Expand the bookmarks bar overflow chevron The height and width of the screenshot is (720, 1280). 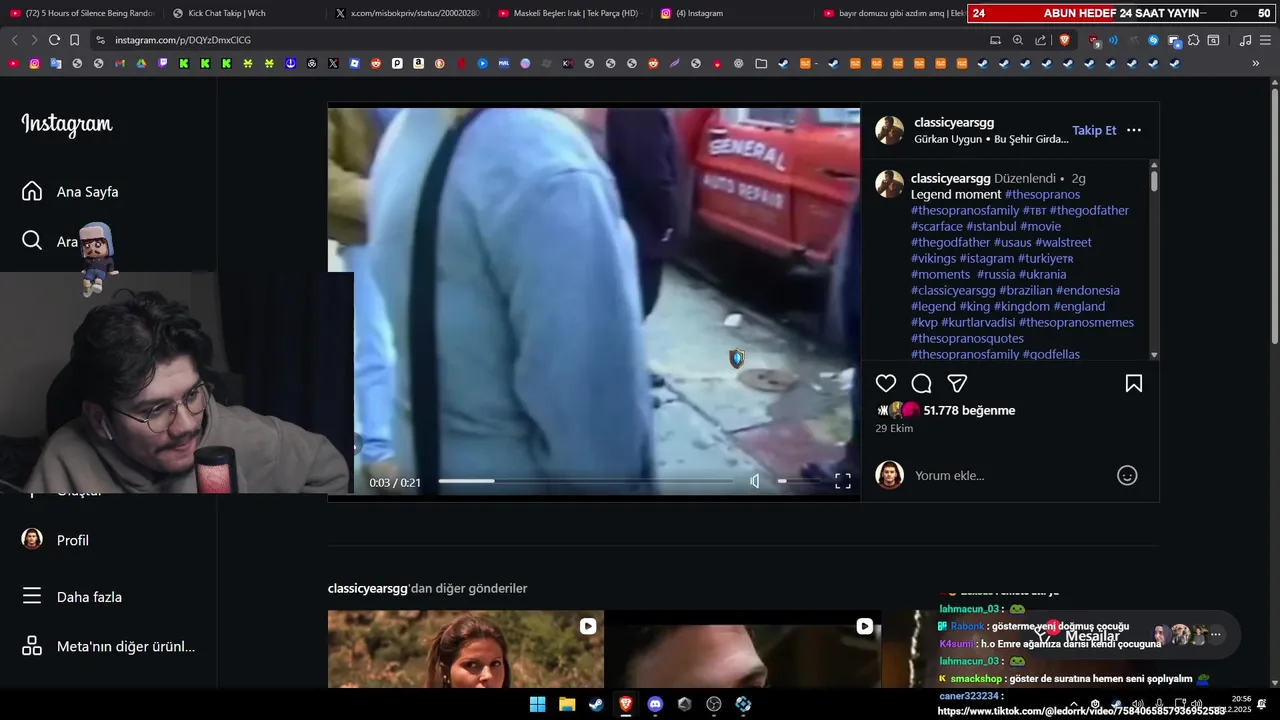pos(1256,63)
